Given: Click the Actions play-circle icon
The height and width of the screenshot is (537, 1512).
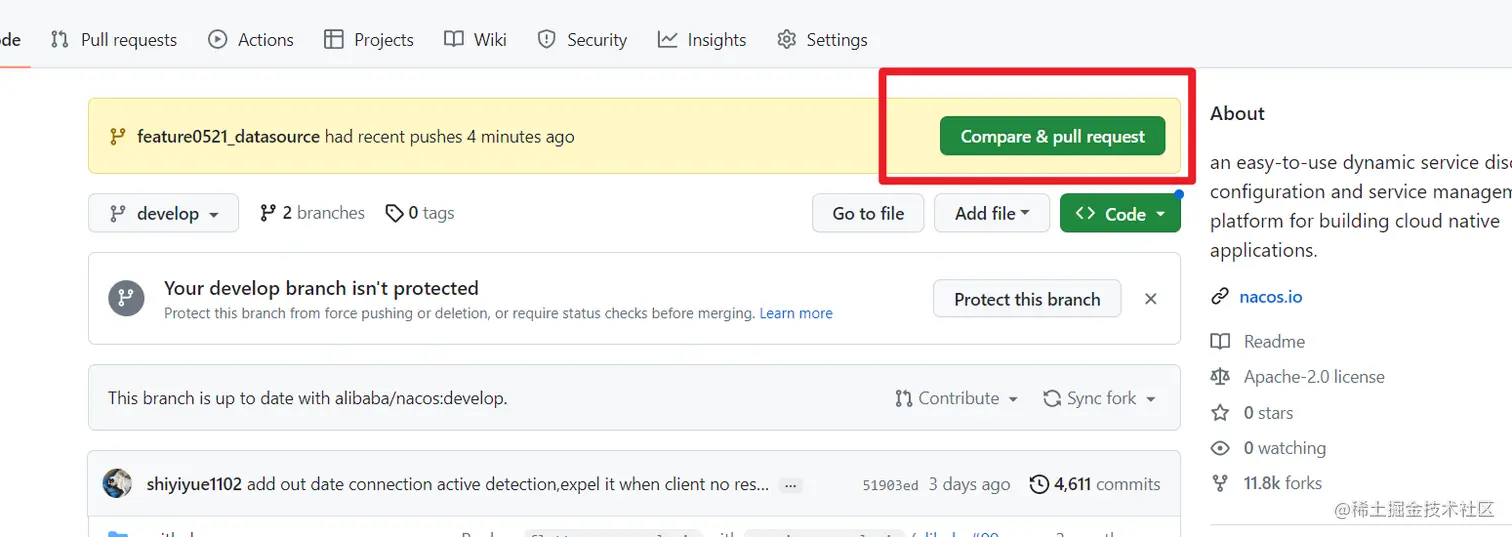Looking at the screenshot, I should coord(217,39).
